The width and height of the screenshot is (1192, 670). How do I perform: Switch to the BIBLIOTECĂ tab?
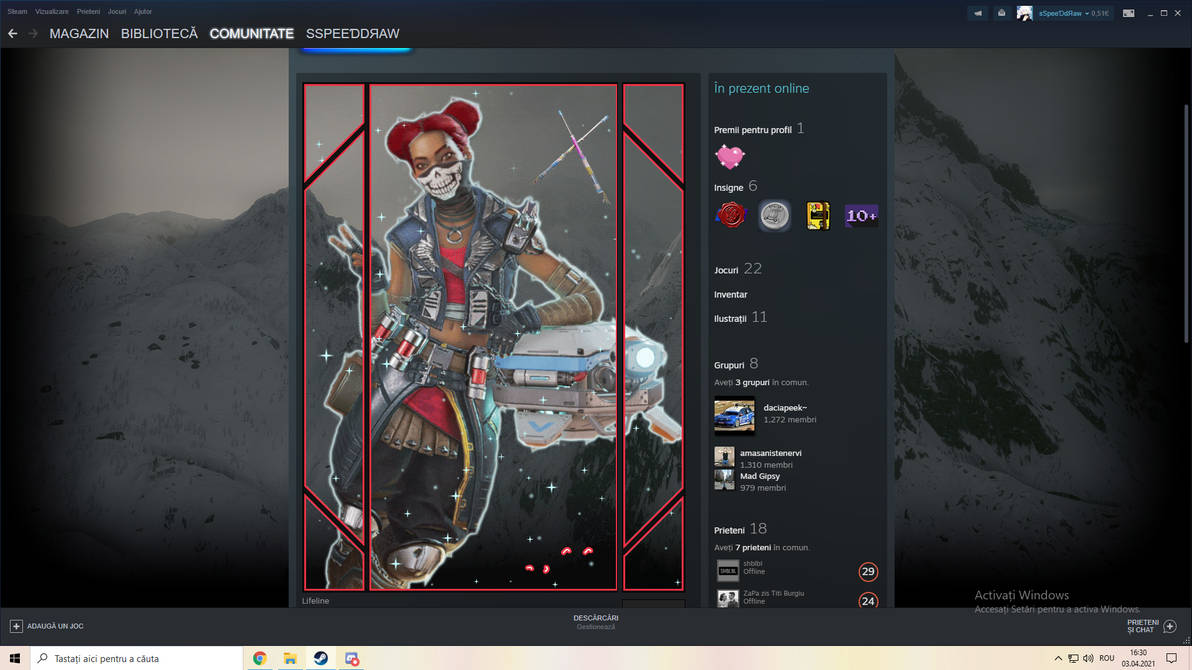[x=159, y=33]
